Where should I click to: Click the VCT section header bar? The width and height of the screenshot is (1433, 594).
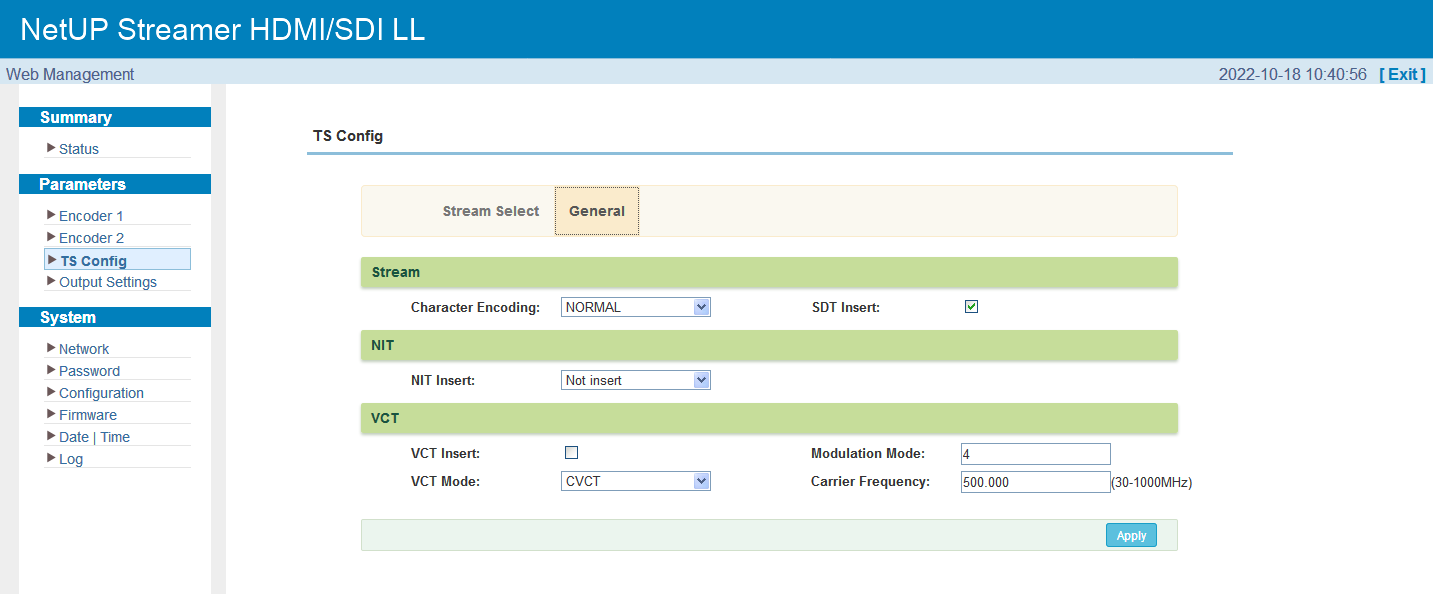pos(769,418)
